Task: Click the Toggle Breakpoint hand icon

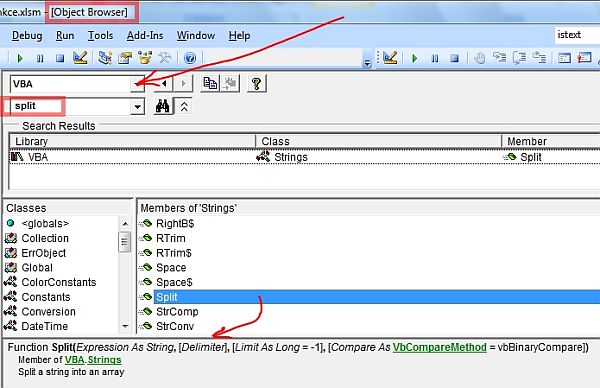Action: [x=479, y=58]
